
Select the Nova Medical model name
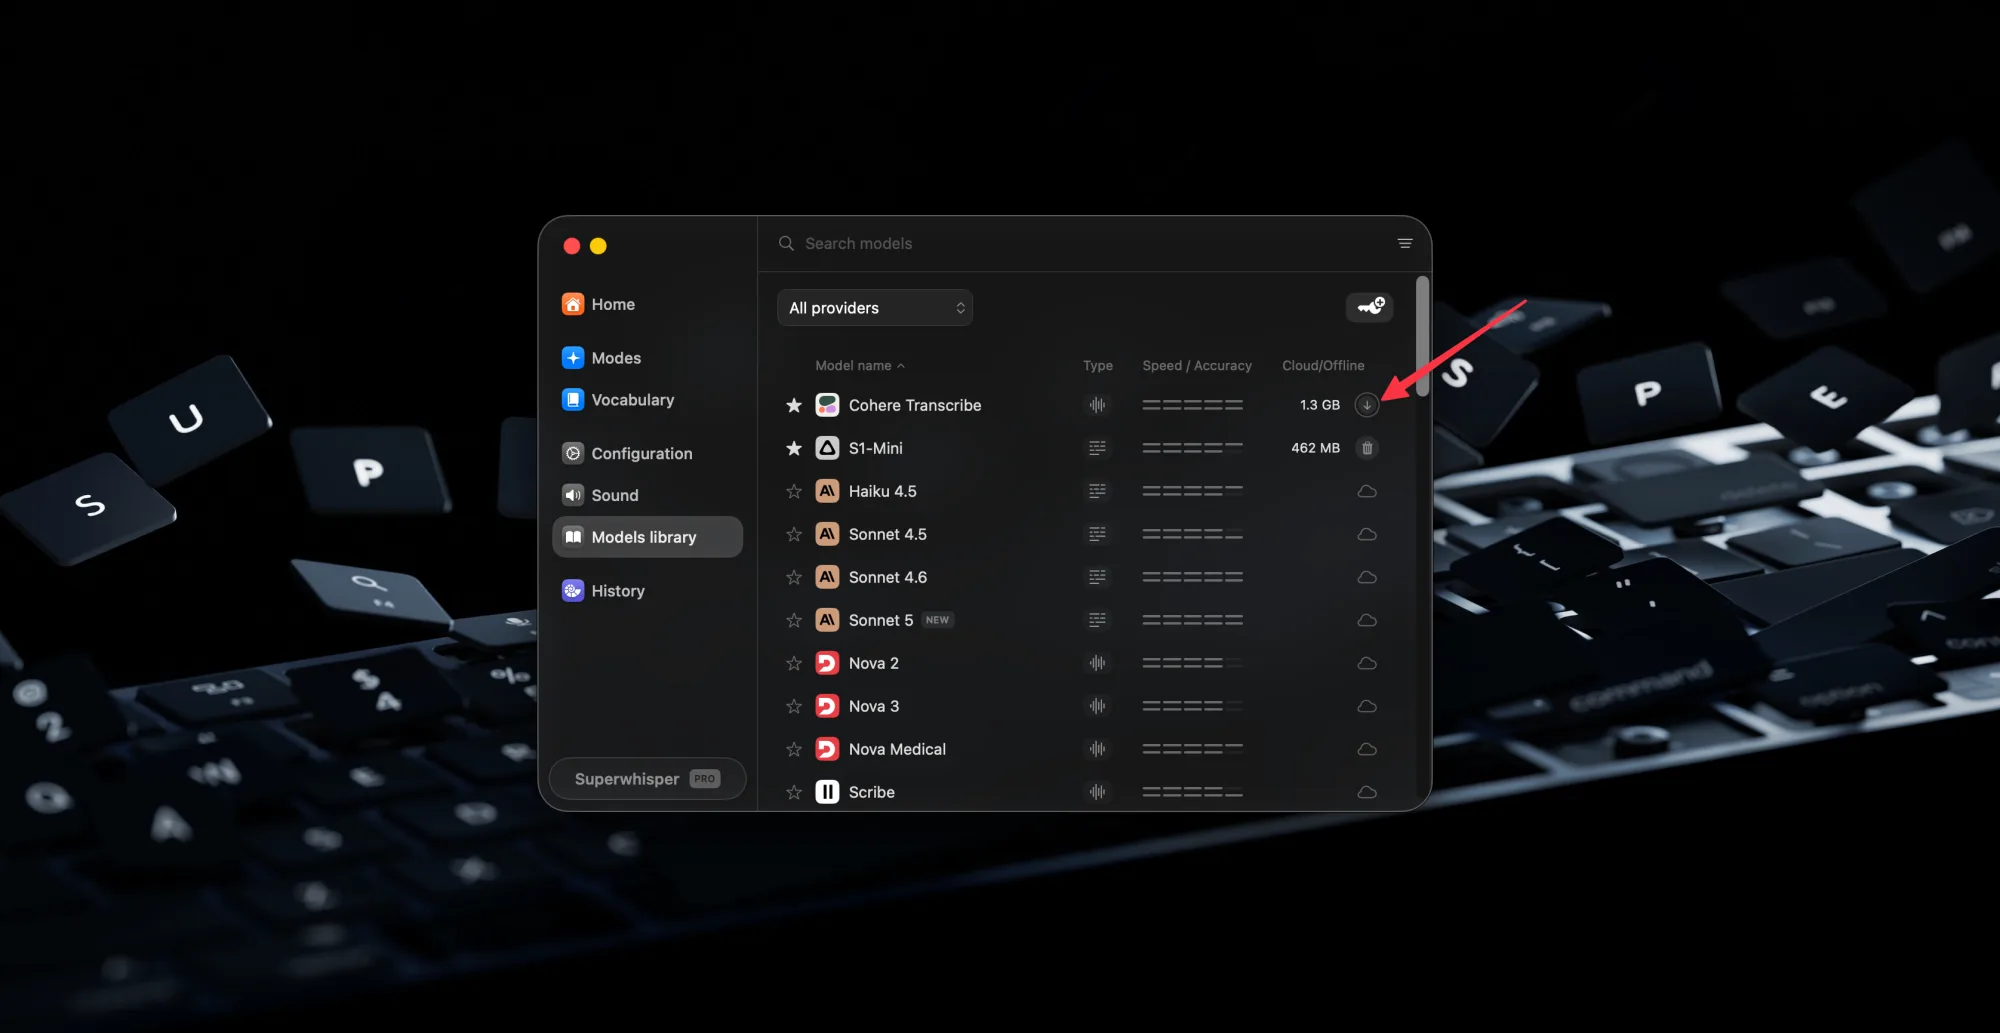point(897,749)
